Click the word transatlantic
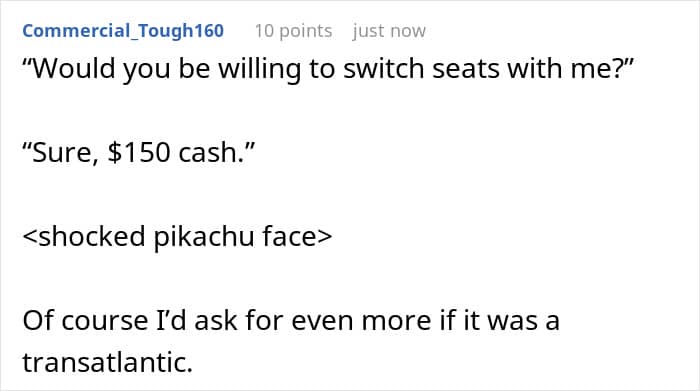700x391 pixels. click(x=108, y=362)
